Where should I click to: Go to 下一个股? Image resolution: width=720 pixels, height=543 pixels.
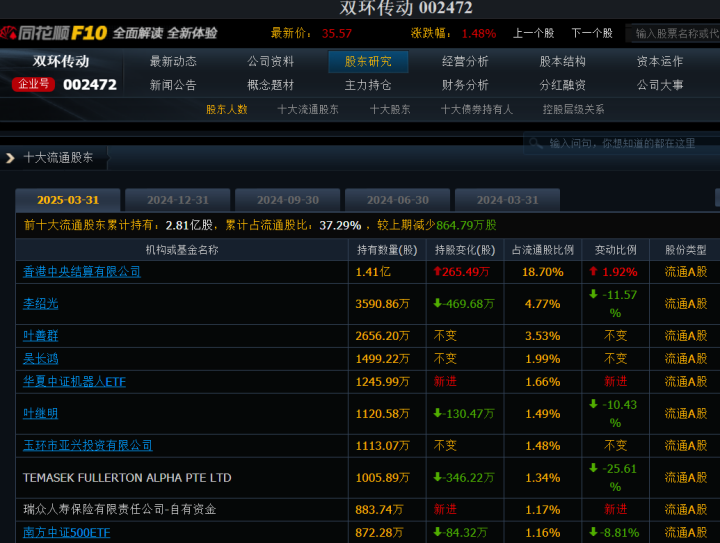click(592, 33)
